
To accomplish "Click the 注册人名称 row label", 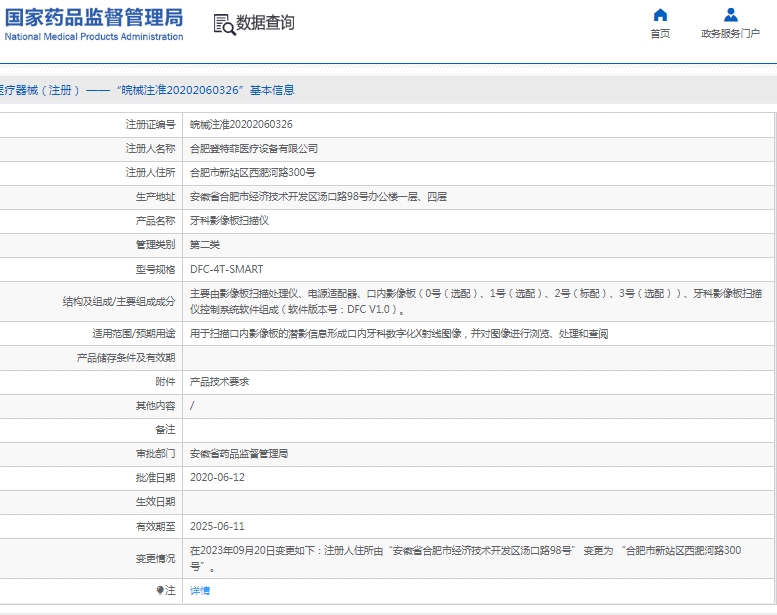I will tap(151, 149).
